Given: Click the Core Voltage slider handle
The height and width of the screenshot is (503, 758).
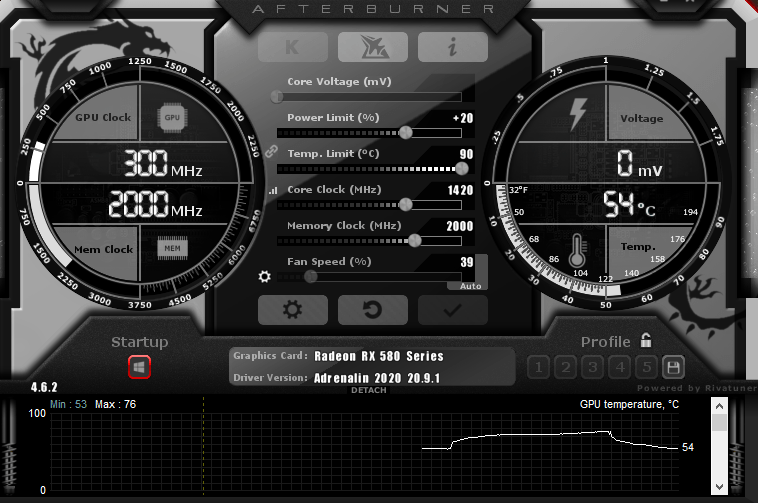Looking at the screenshot, I should click(x=277, y=97).
